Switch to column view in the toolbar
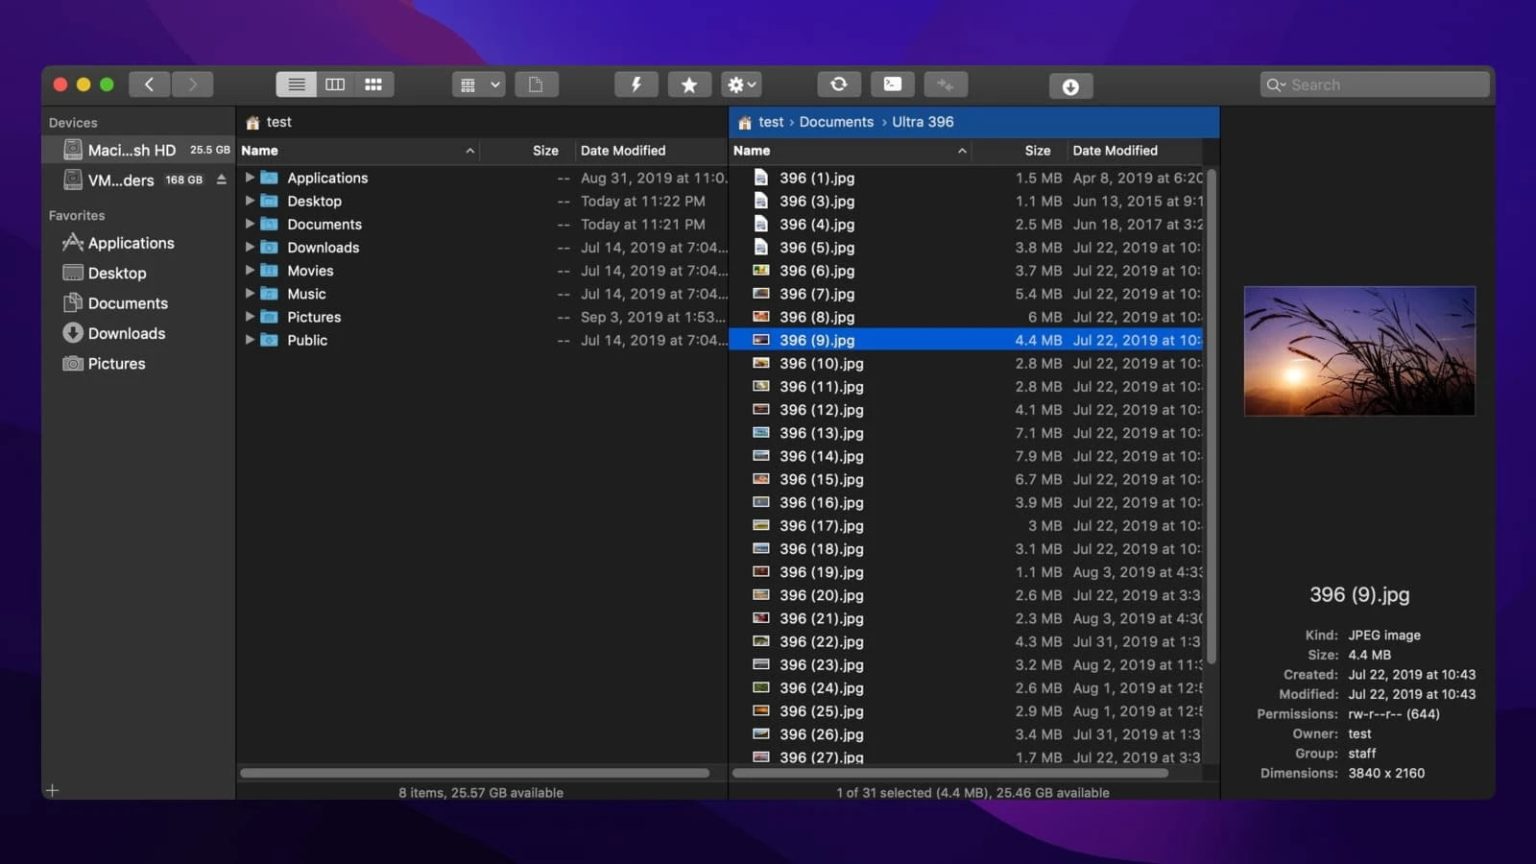Screen dimensions: 1536x864 335,84
